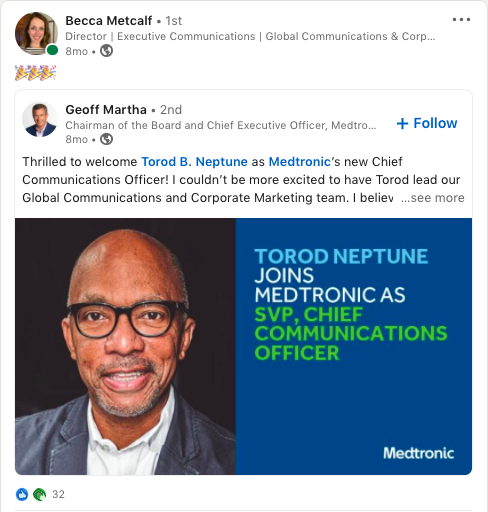
Task: Click Becca's Director Executive Communications headline
Action: [x=250, y=36]
